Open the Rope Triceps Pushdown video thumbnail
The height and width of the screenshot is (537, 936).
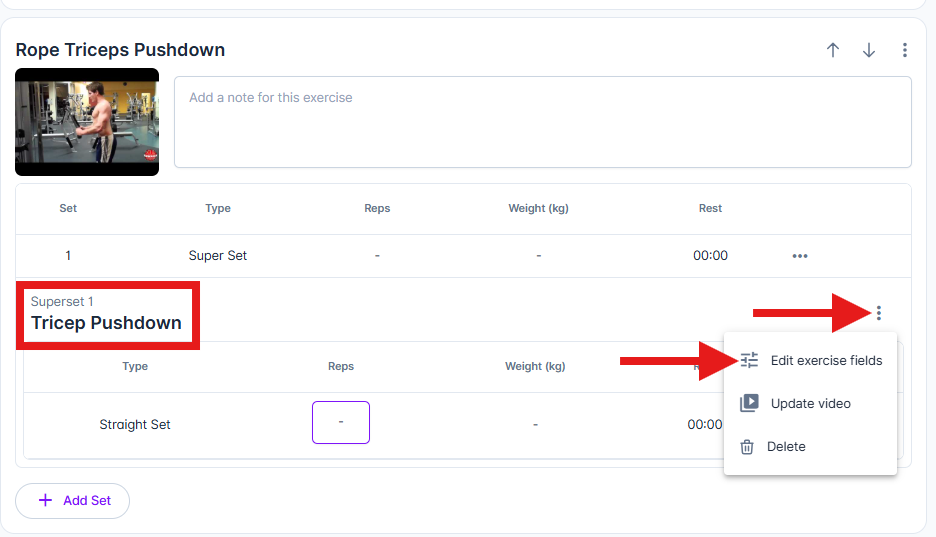point(87,122)
